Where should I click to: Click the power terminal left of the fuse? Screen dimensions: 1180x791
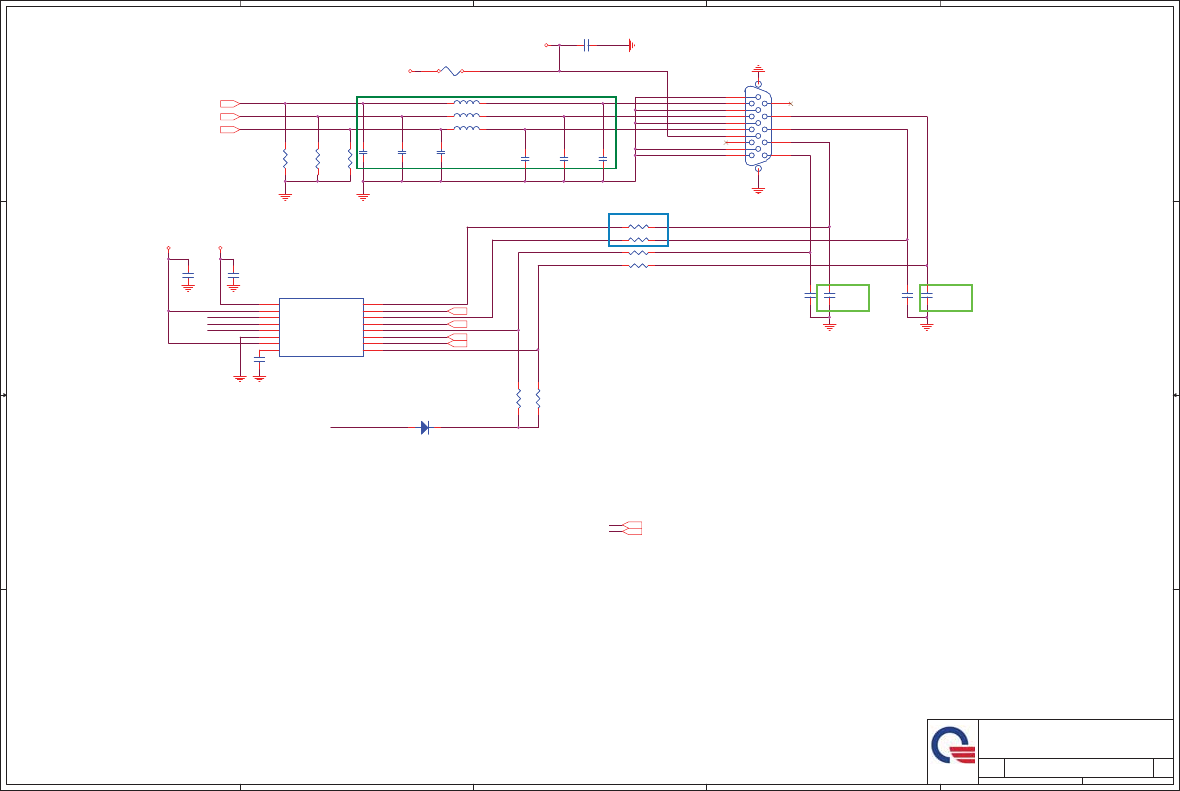(410, 71)
